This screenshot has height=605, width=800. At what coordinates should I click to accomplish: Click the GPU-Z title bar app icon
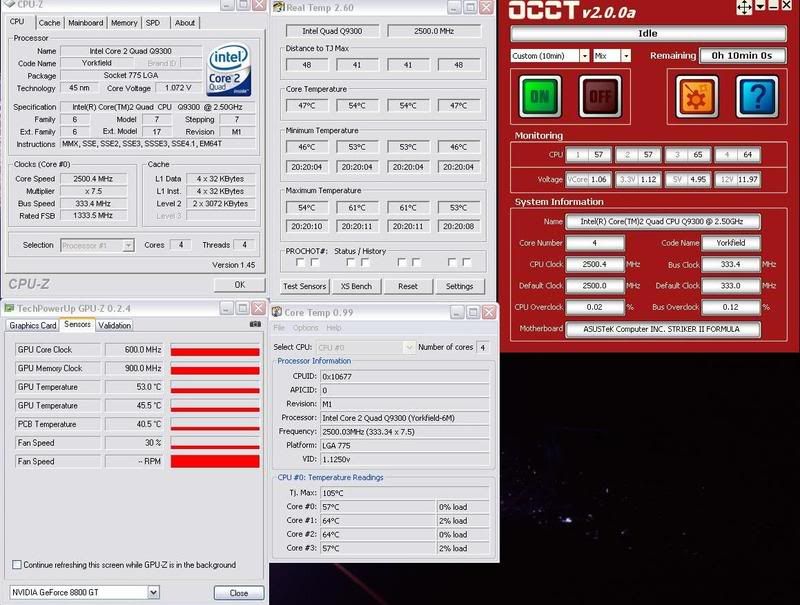pyautogui.click(x=9, y=308)
